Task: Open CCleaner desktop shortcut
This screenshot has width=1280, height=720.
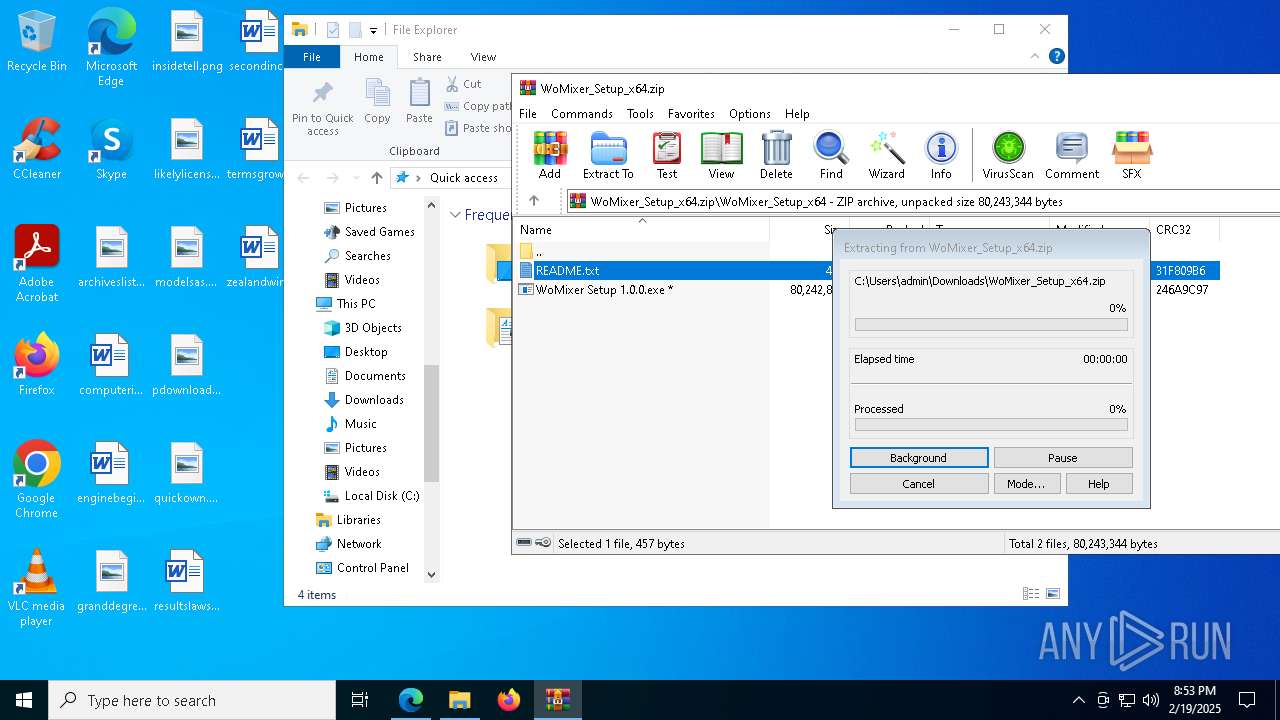Action: 37,149
